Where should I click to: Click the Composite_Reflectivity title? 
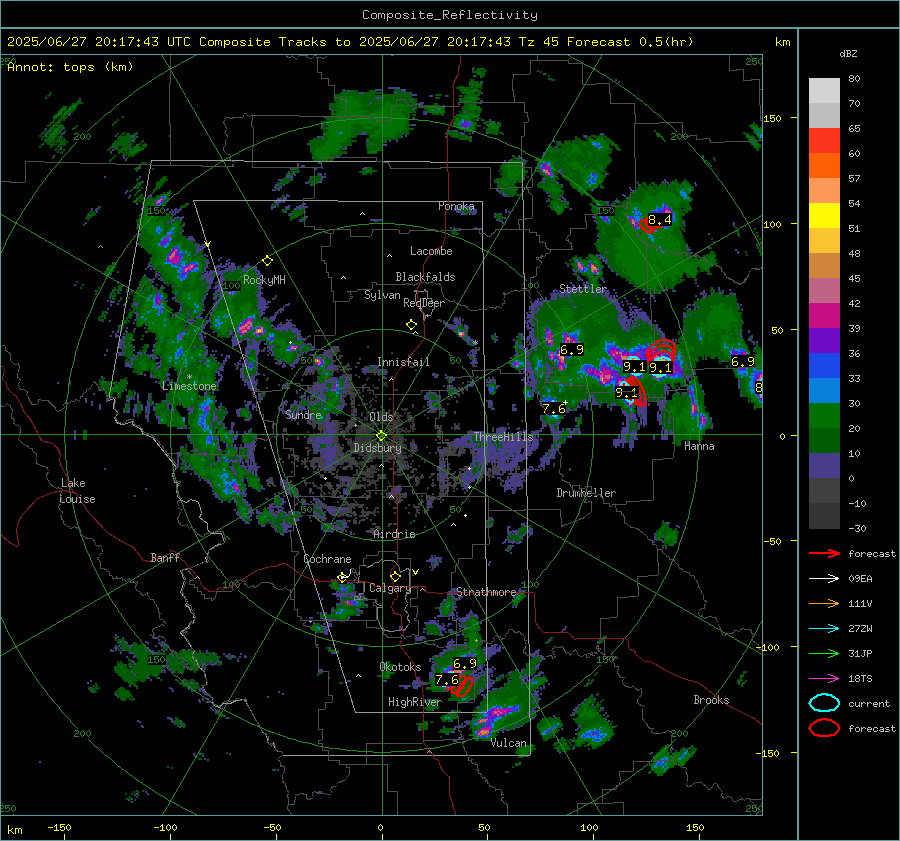450,15
